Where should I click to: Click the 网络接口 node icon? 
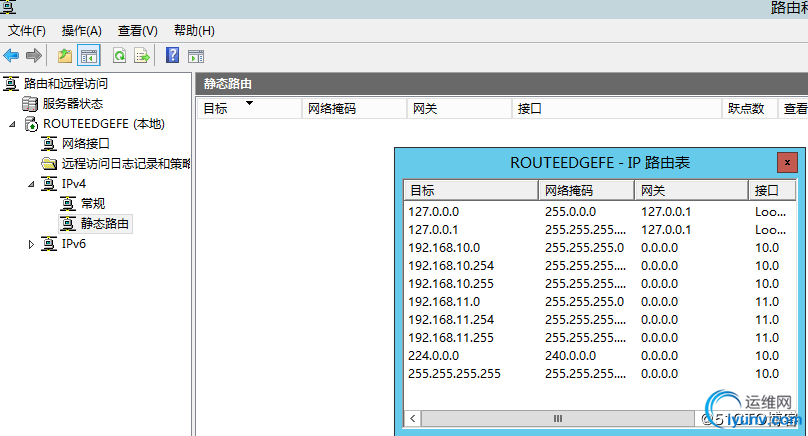[x=49, y=143]
